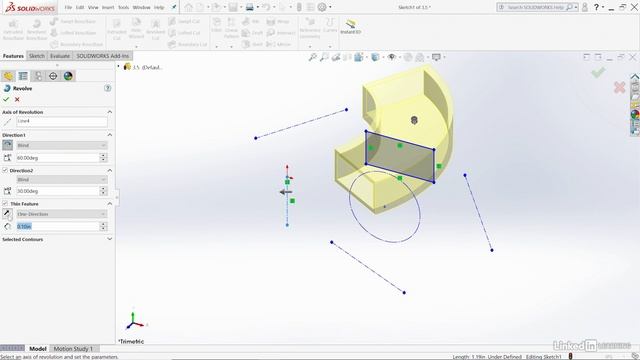The image size is (640, 360).
Task: Click reverse direction icon in Thin Feature
Action: 7,213
